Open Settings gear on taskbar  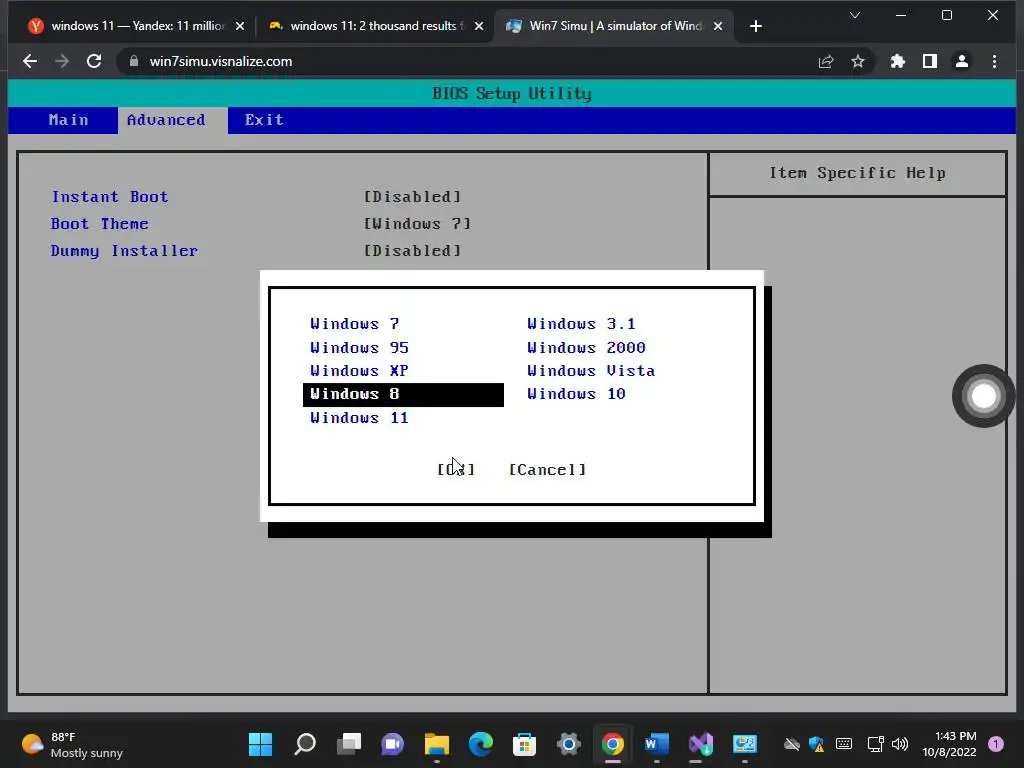tap(569, 744)
